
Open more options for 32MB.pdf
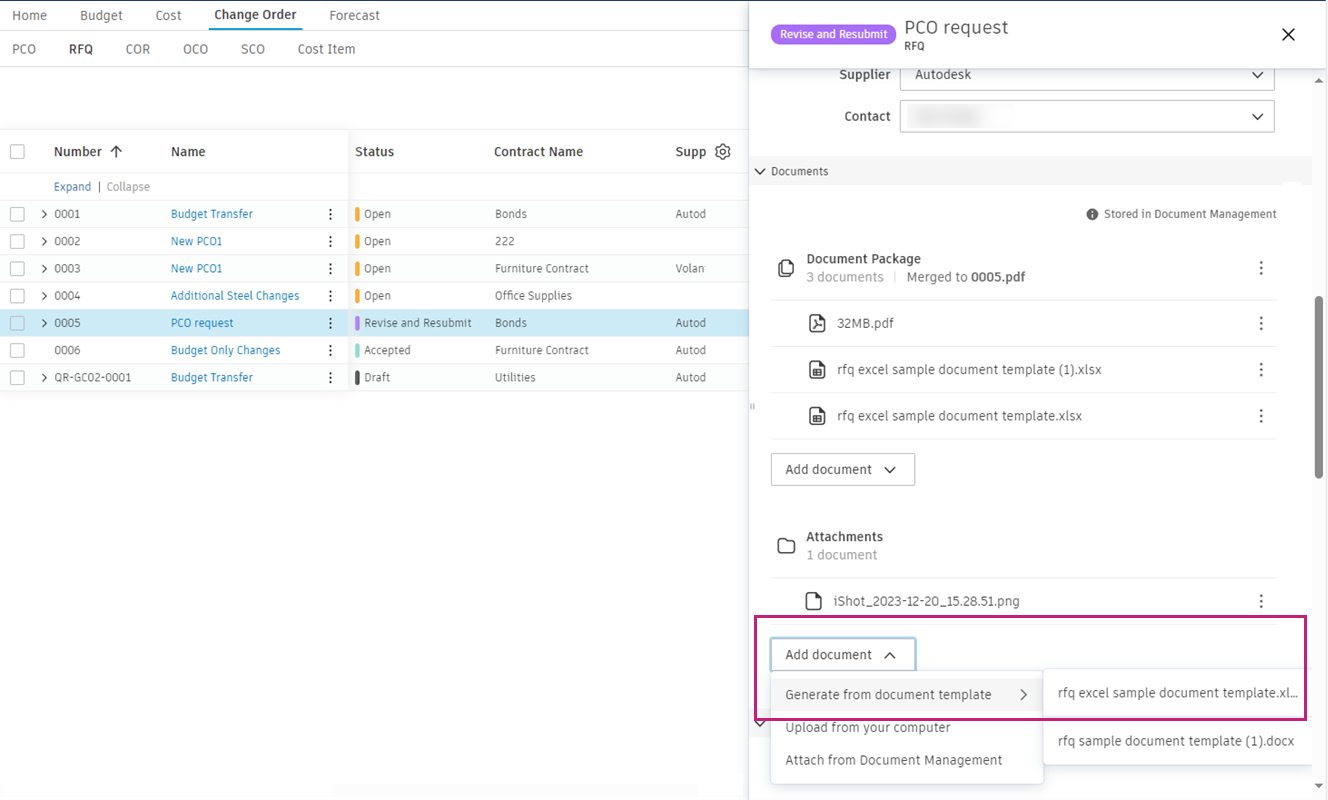coord(1261,323)
